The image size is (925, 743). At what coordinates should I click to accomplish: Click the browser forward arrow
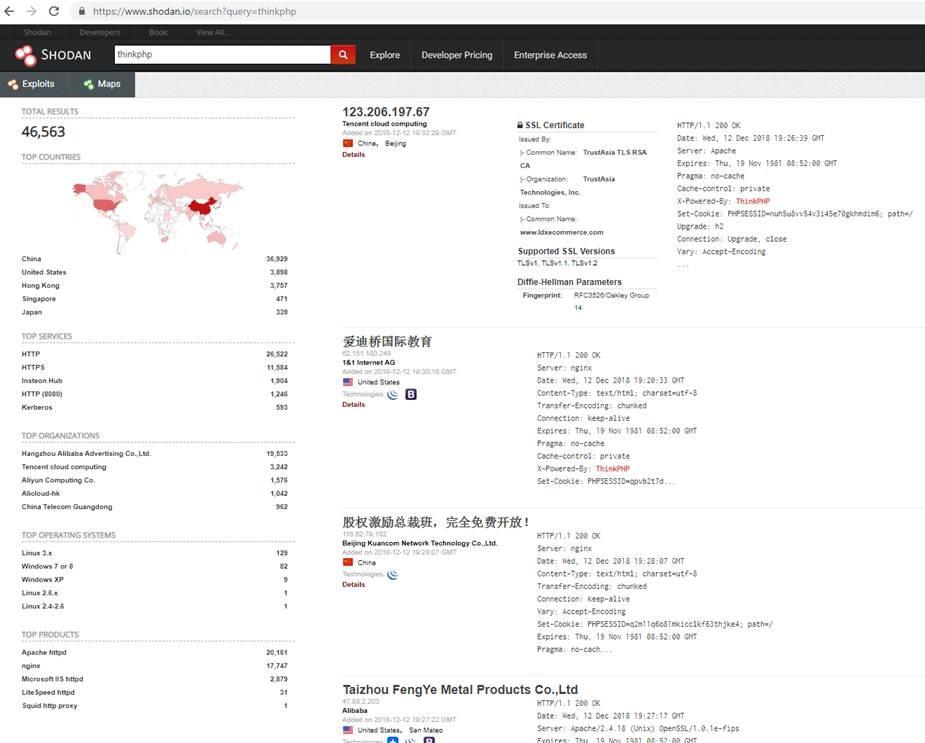coord(31,11)
